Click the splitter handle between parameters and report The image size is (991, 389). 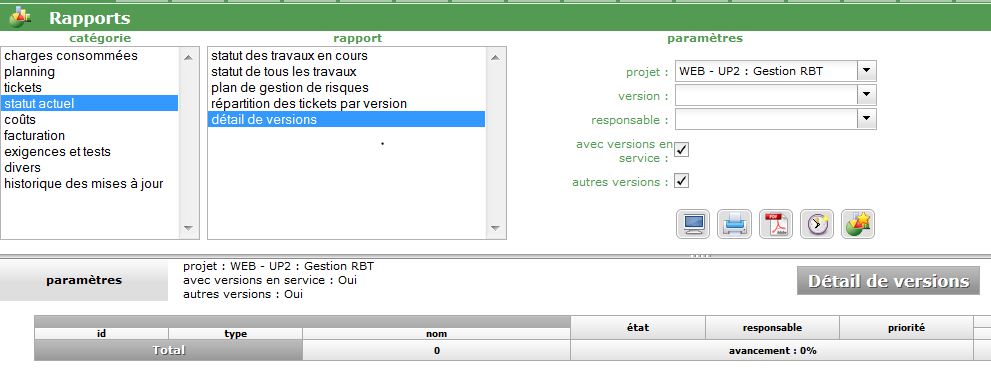[702, 256]
